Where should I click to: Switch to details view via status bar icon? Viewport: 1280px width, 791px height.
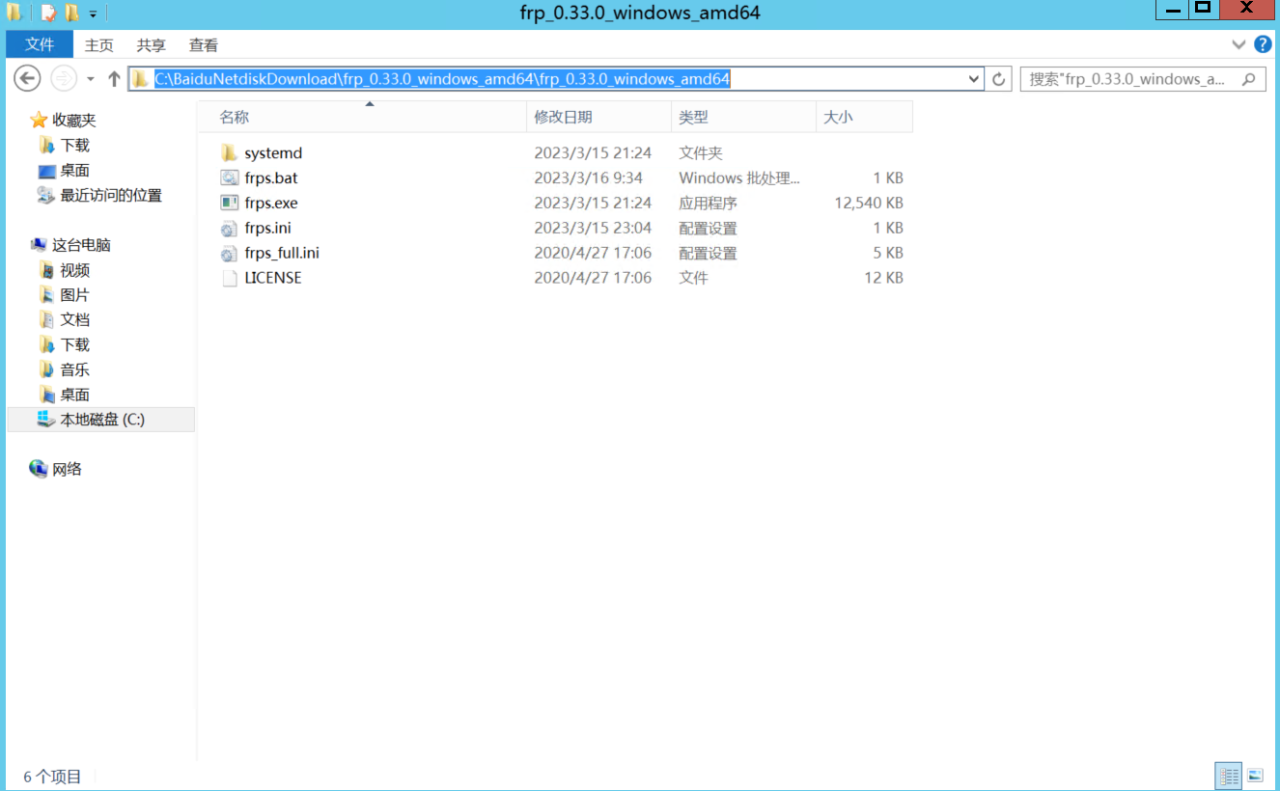1229,775
